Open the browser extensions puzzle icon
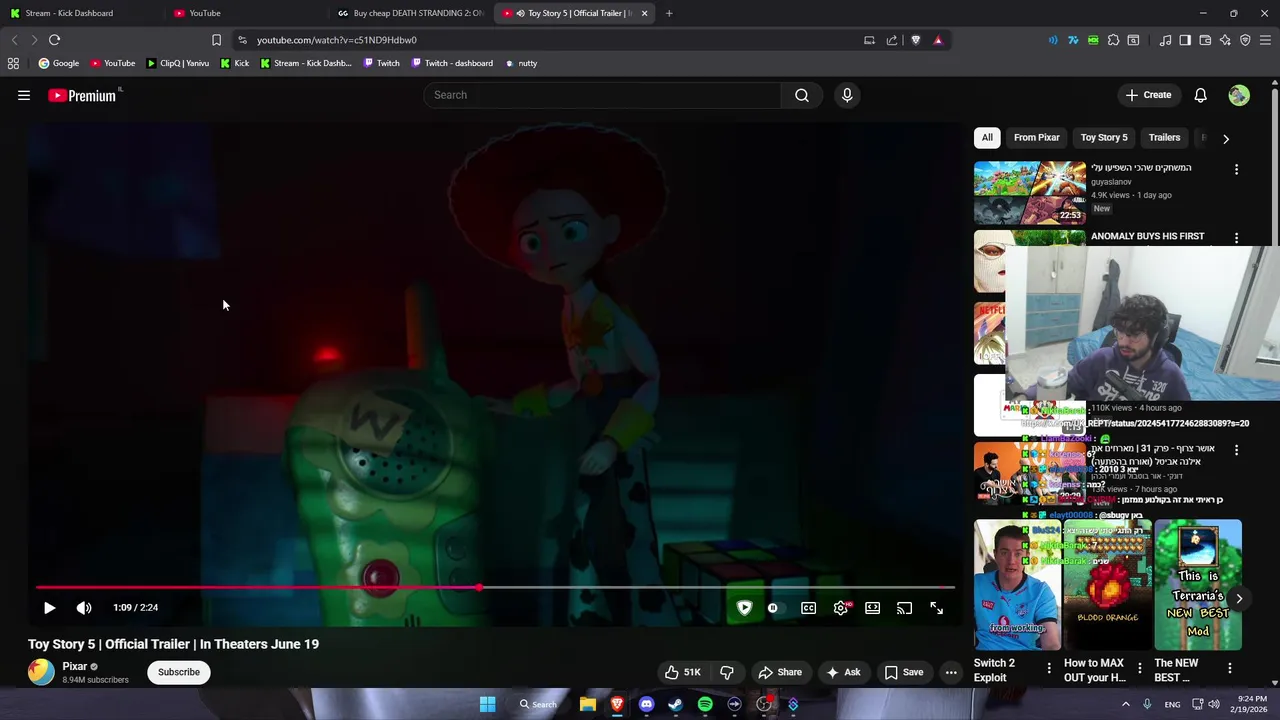 pos(1113,40)
